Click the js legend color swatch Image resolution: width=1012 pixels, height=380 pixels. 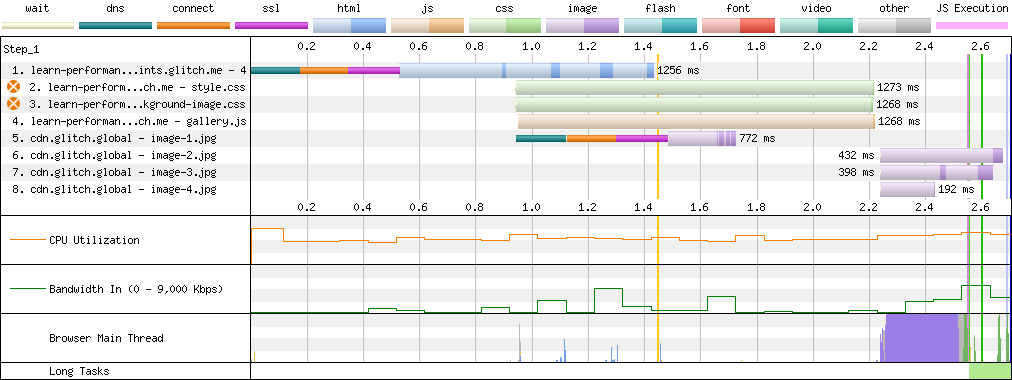[x=427, y=26]
